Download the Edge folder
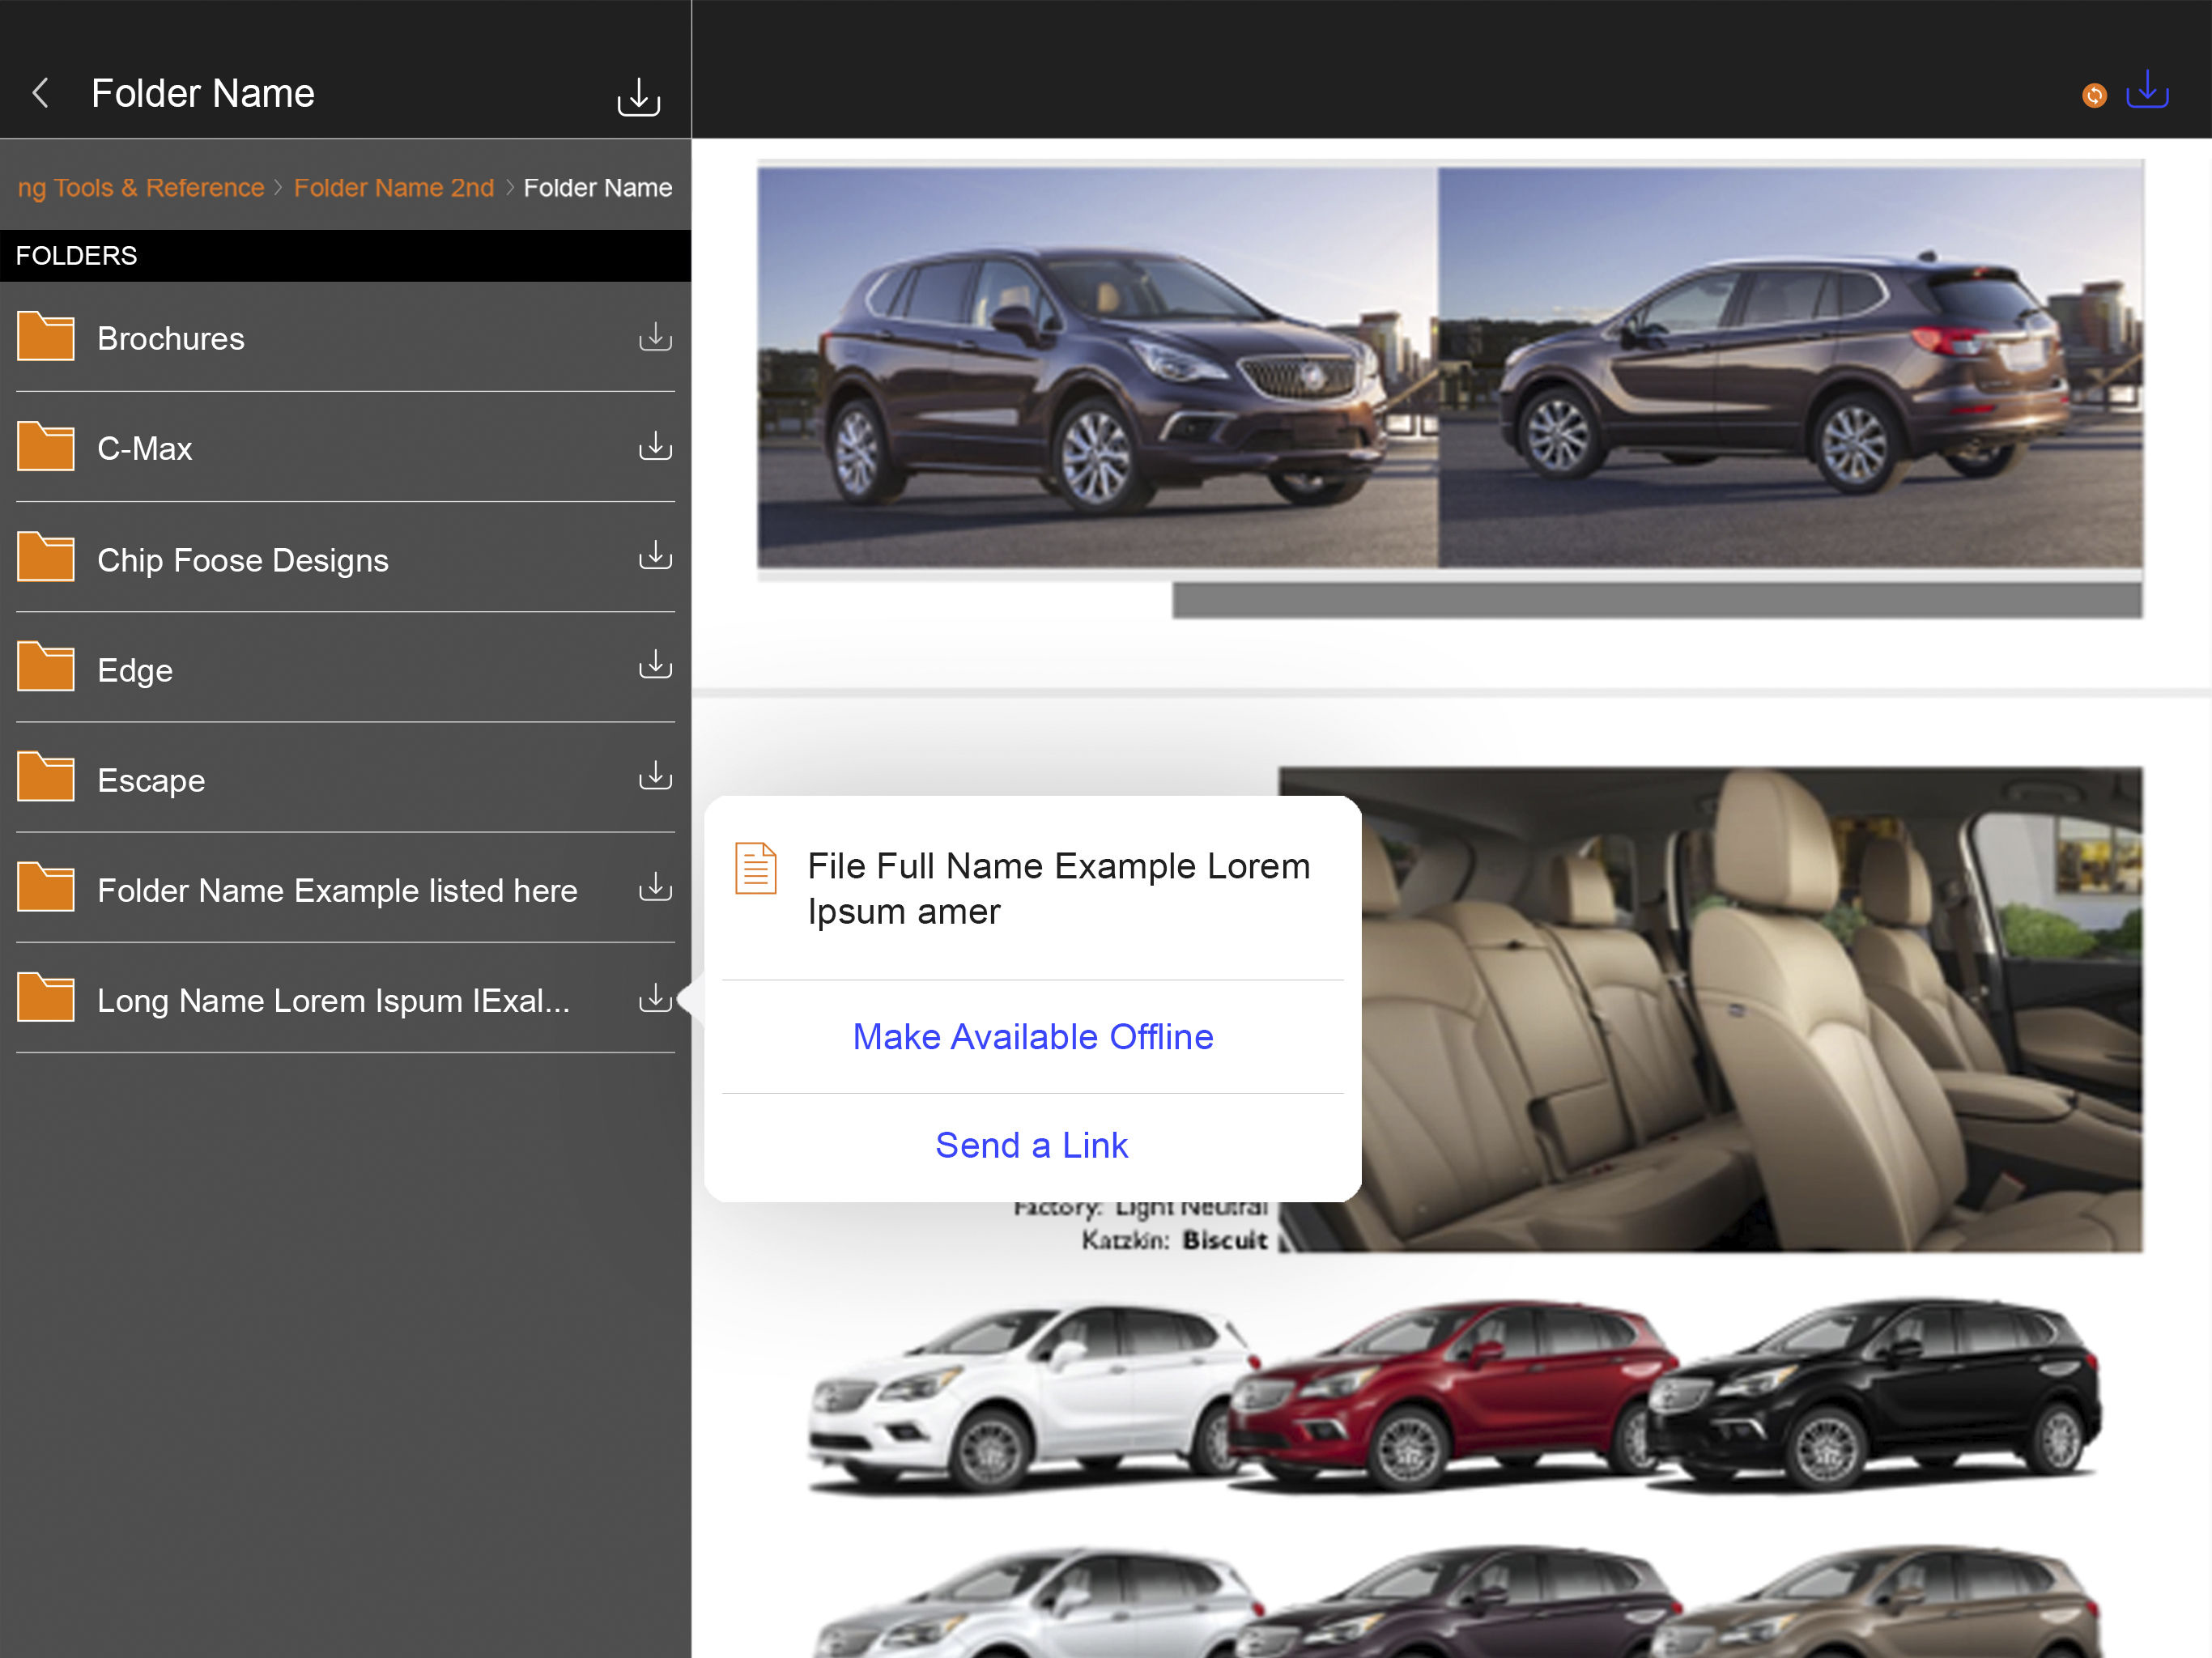This screenshot has height=1658, width=2212. (655, 665)
